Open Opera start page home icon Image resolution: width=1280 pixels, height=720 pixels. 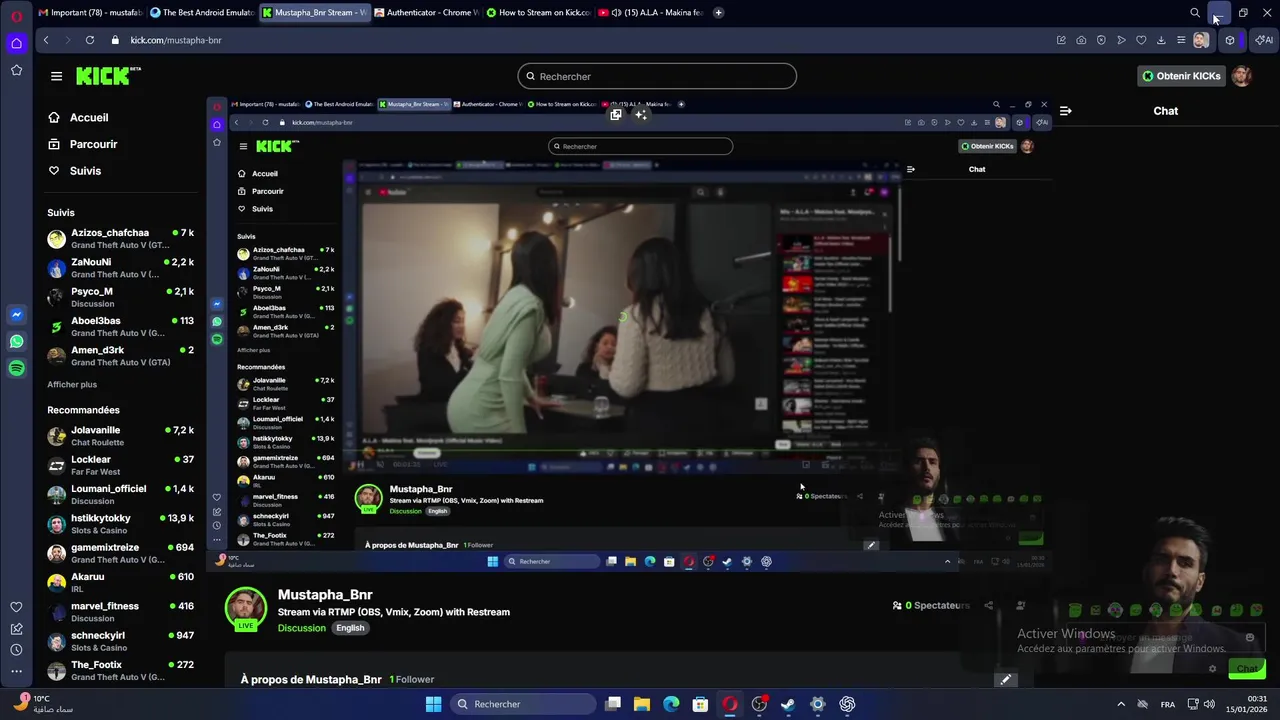click(x=16, y=43)
